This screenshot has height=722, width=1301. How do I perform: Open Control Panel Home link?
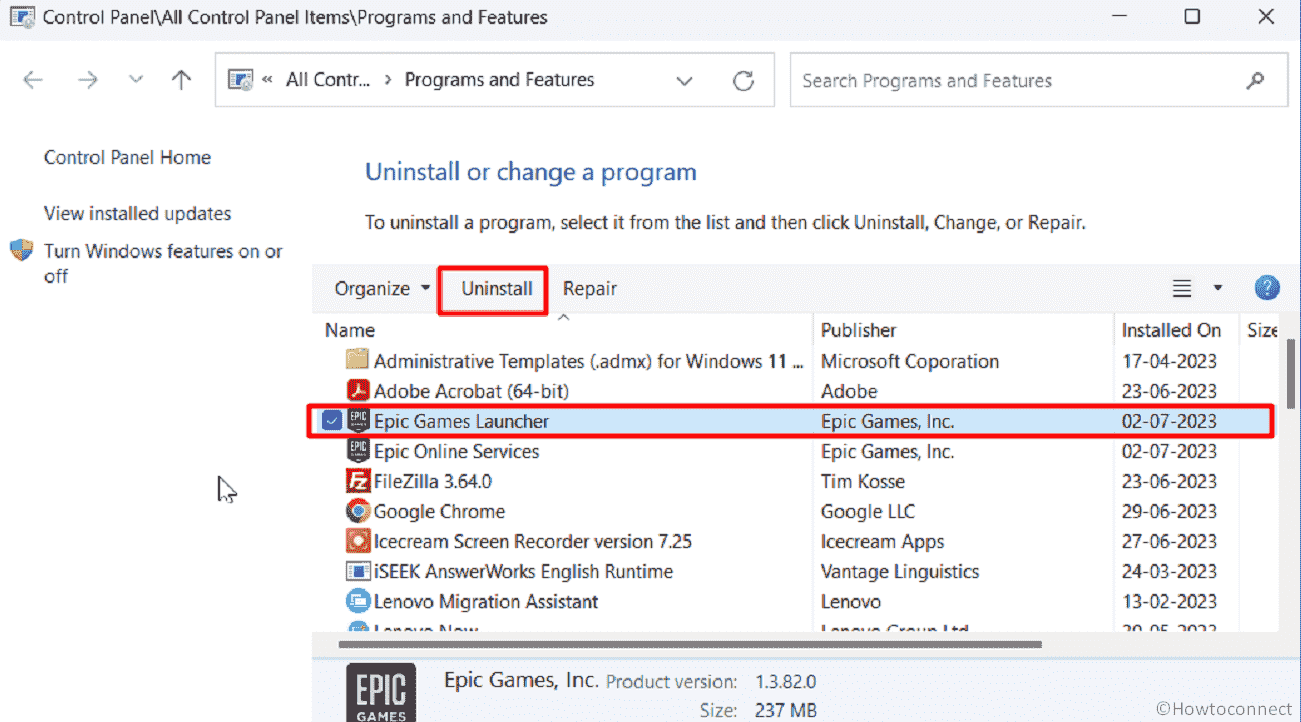[x=127, y=157]
